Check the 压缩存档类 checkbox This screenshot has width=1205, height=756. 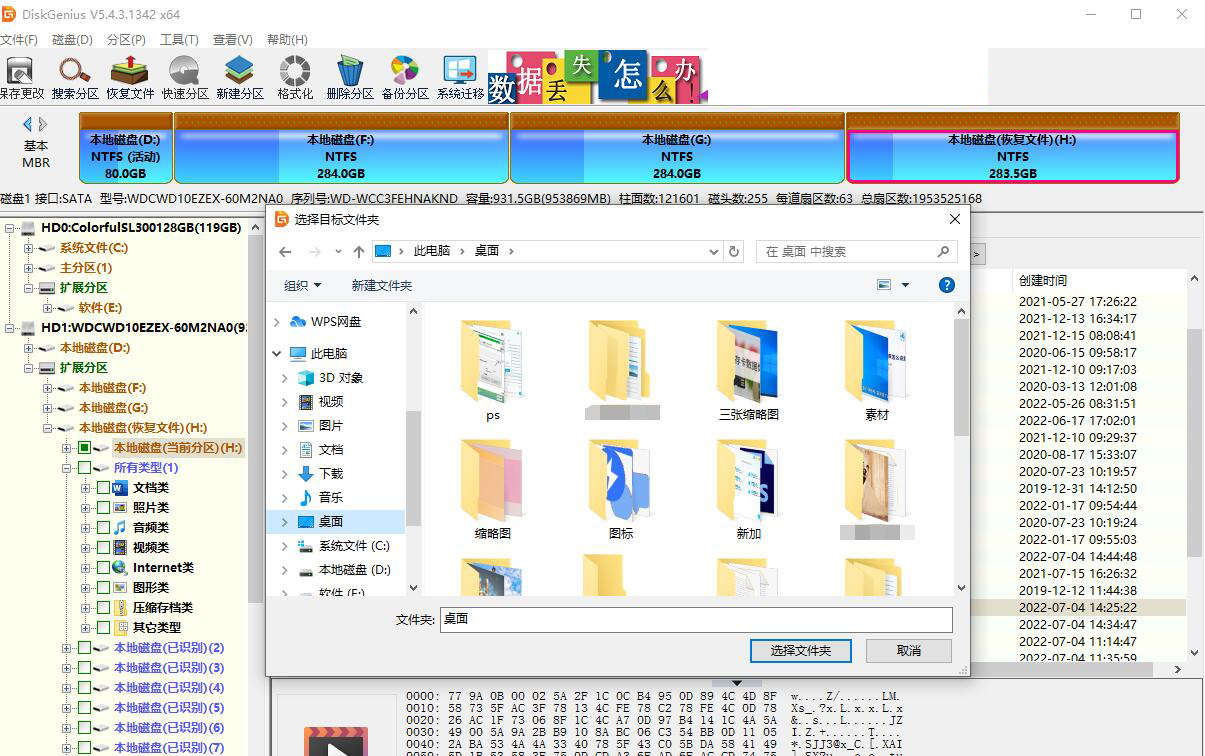103,608
